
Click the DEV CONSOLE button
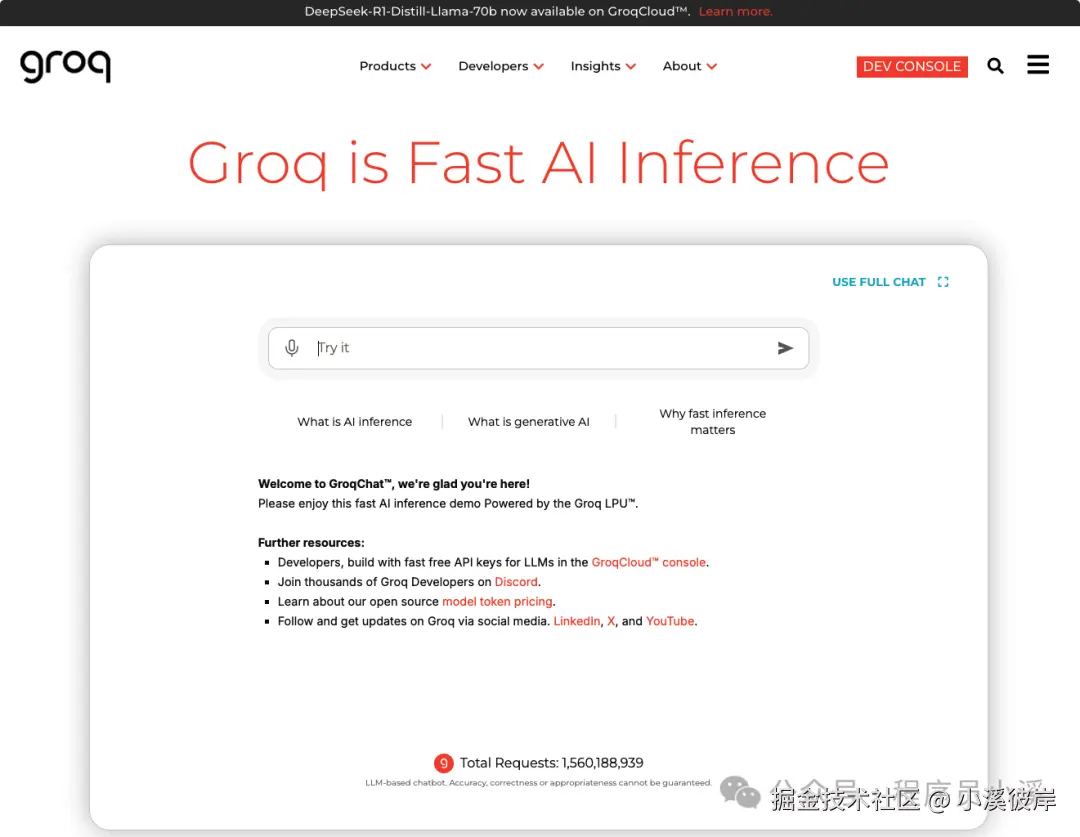[912, 66]
